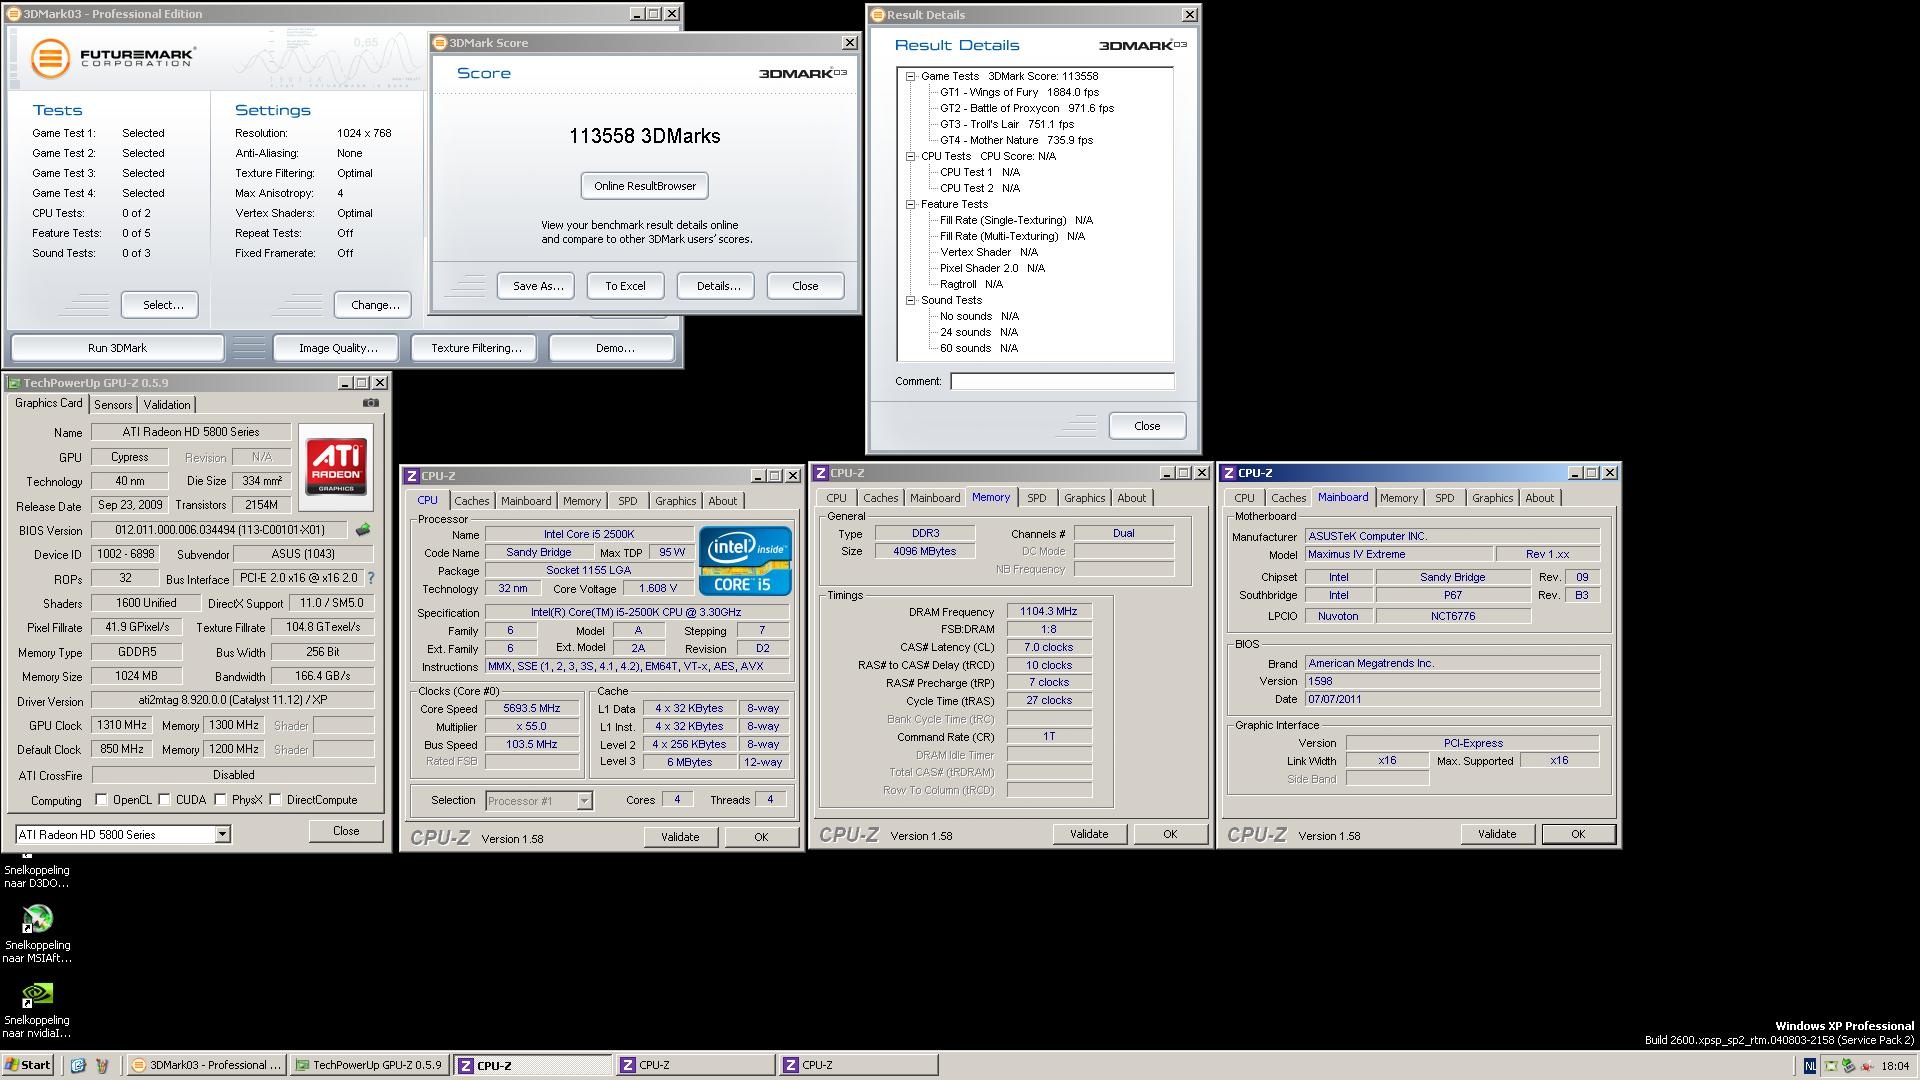Open the Caches tab in CPU-Z
The height and width of the screenshot is (1080, 1920).
pos(471,501)
